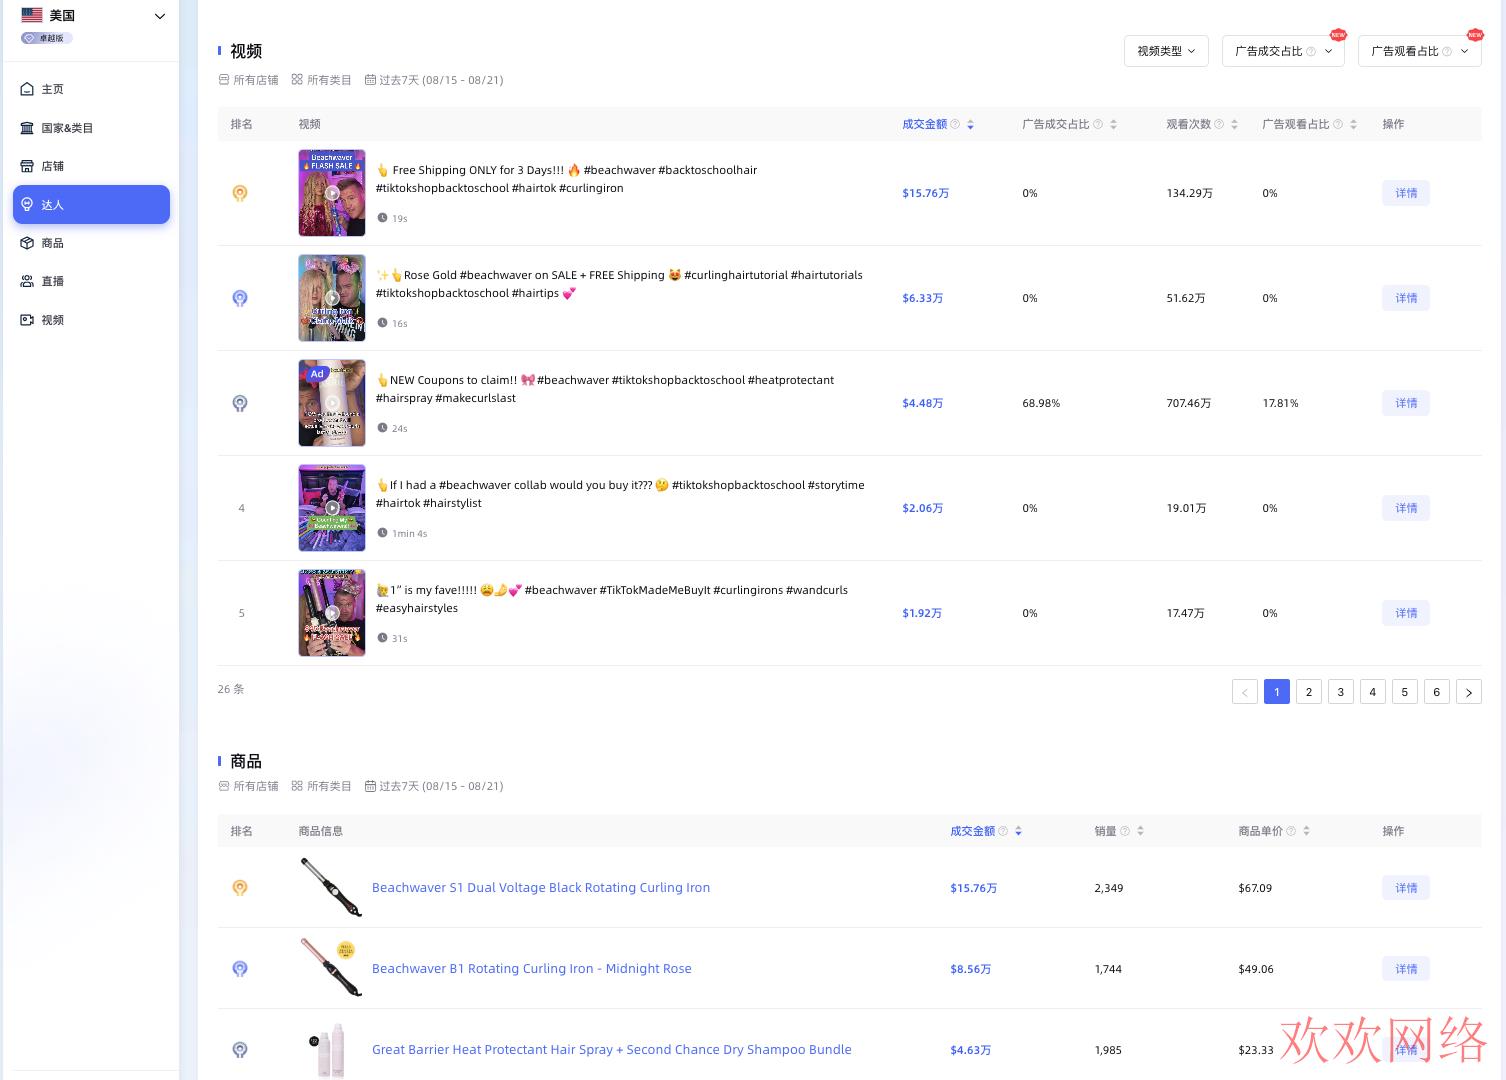
Task: Go to video list page 2
Action: [1309, 692]
